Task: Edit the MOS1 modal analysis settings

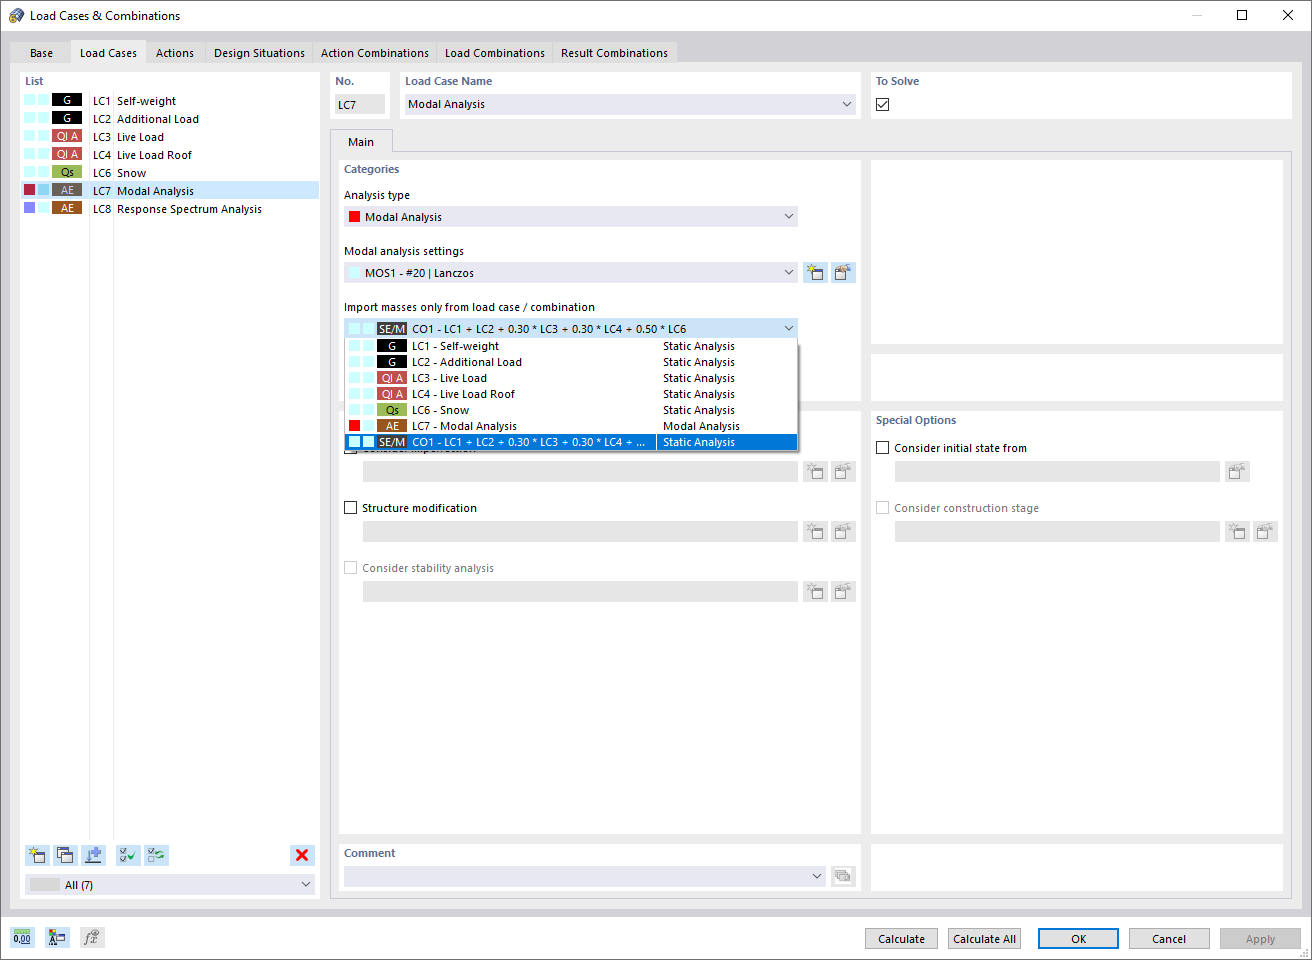Action: click(x=843, y=272)
